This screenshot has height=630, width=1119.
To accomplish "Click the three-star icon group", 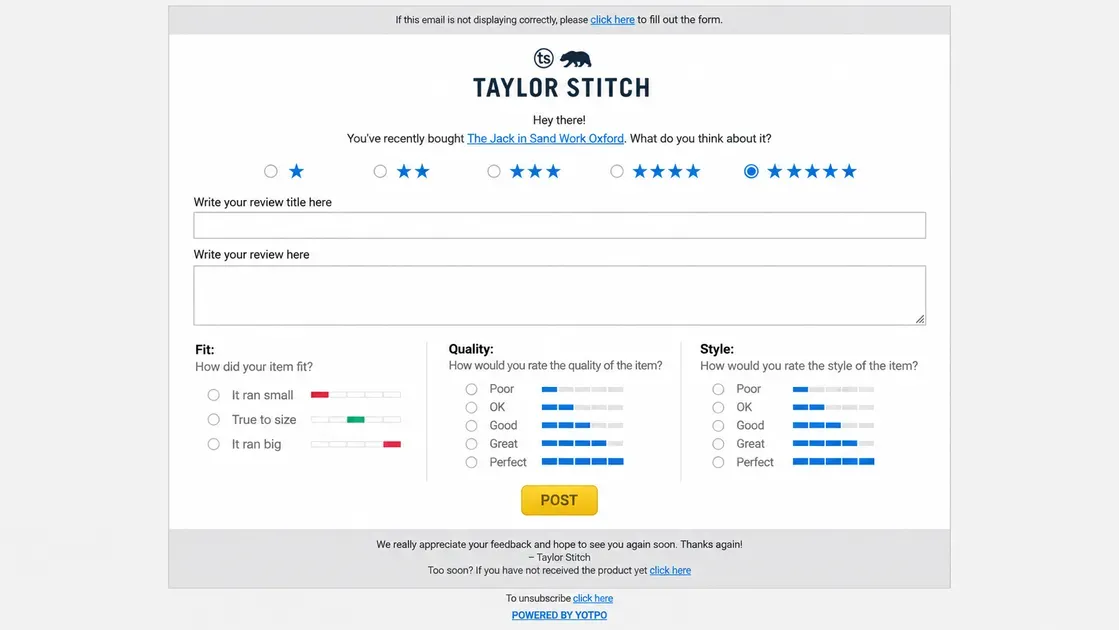I will point(535,171).
